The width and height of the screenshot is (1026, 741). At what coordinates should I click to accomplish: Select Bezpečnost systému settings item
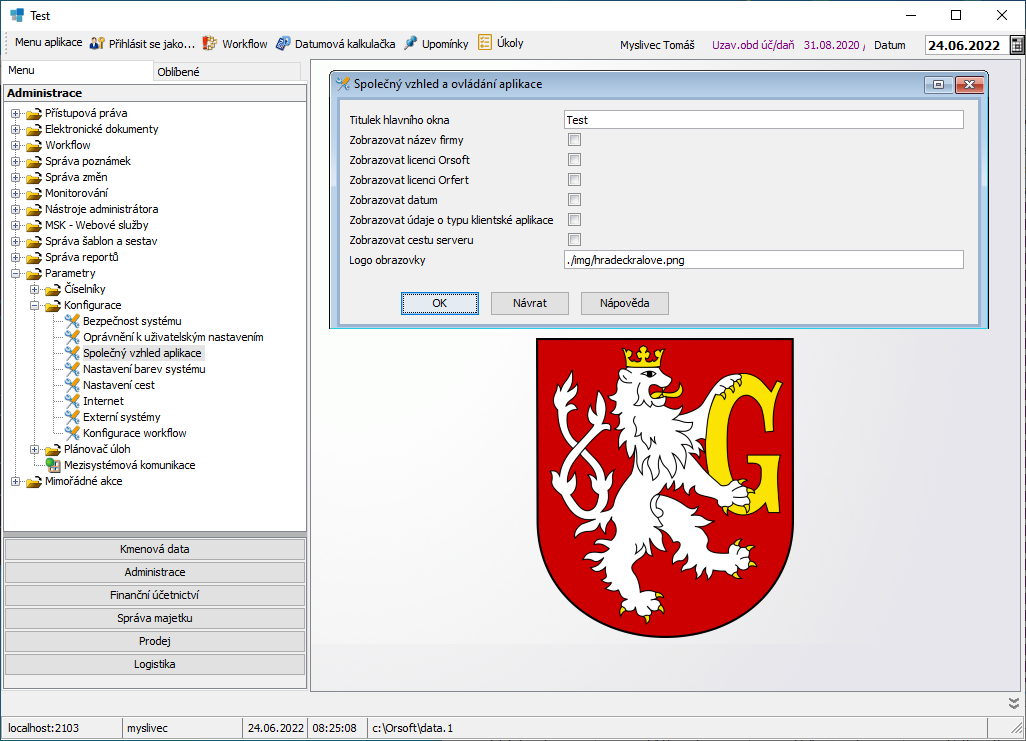[132, 321]
